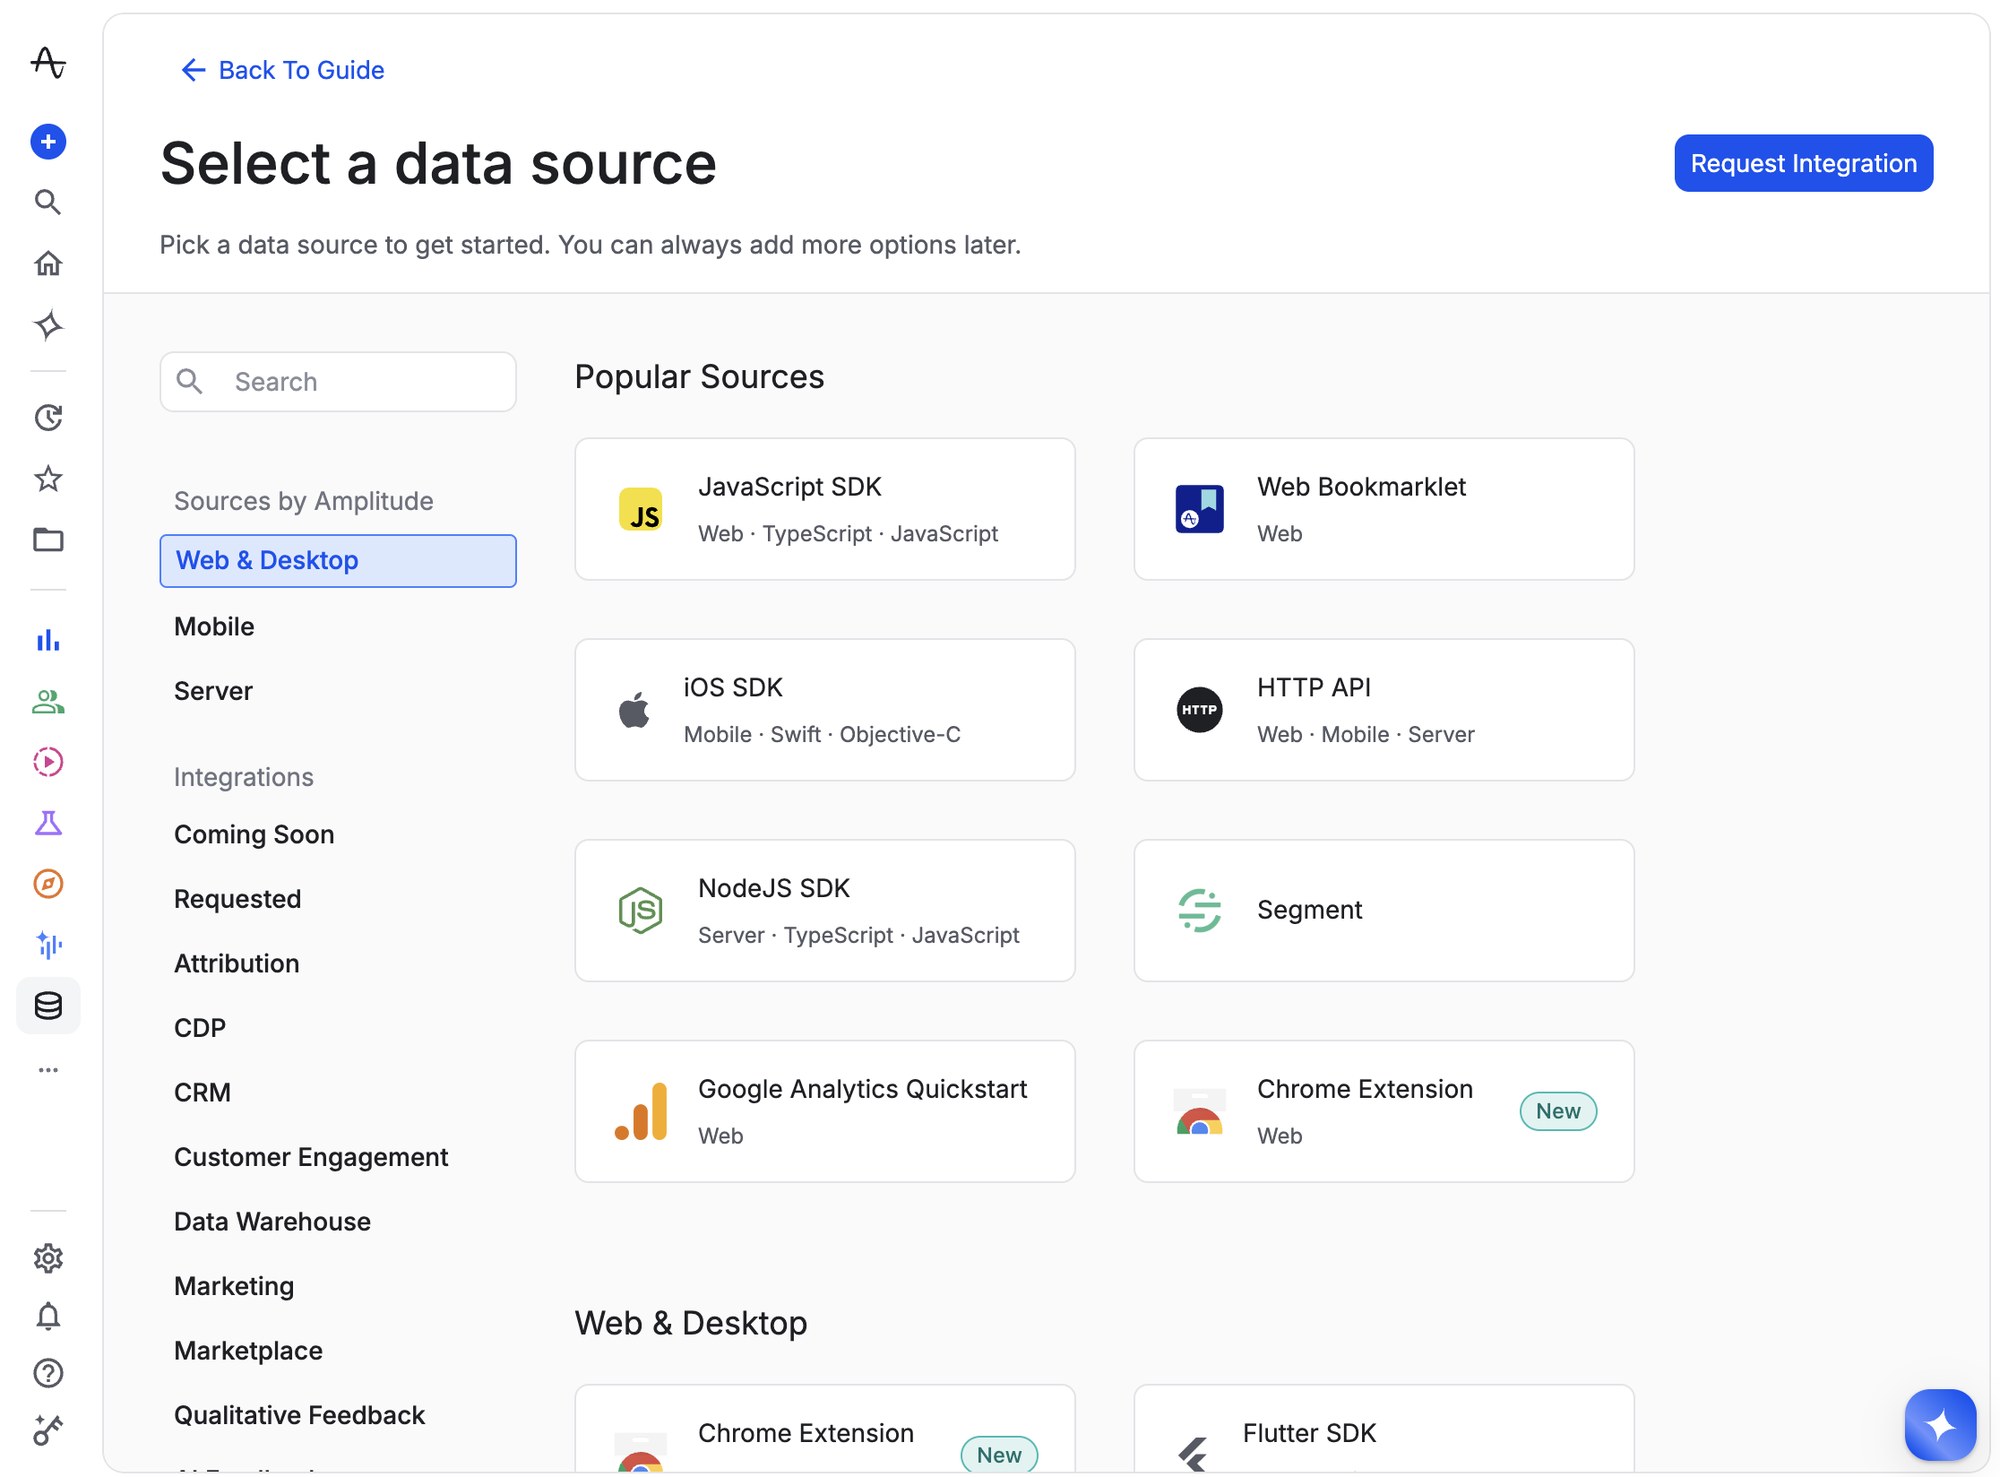
Task: Choose the HTTP API source card
Action: pyautogui.click(x=1384, y=710)
